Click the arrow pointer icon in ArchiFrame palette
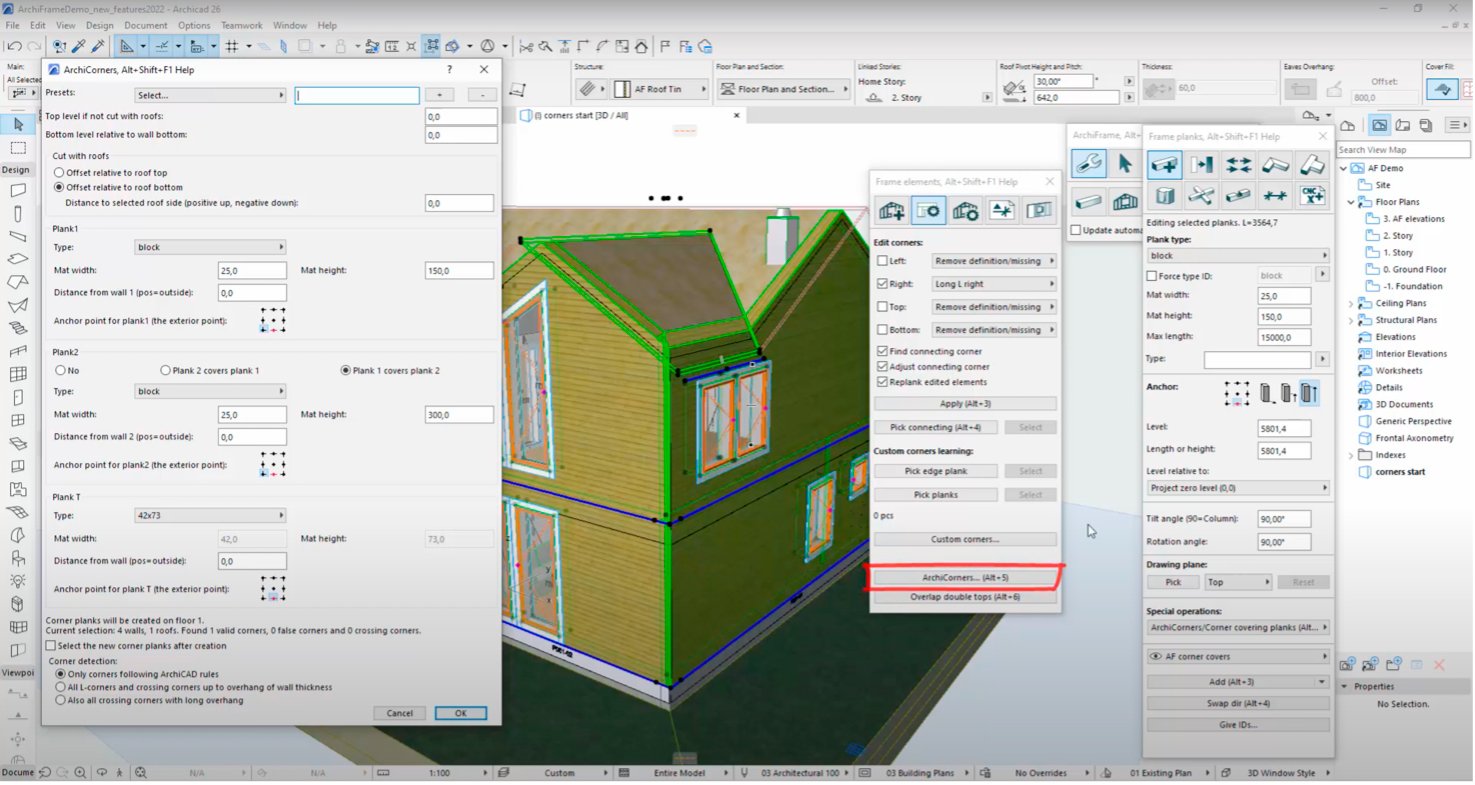The image size is (1475, 785). point(1124,163)
